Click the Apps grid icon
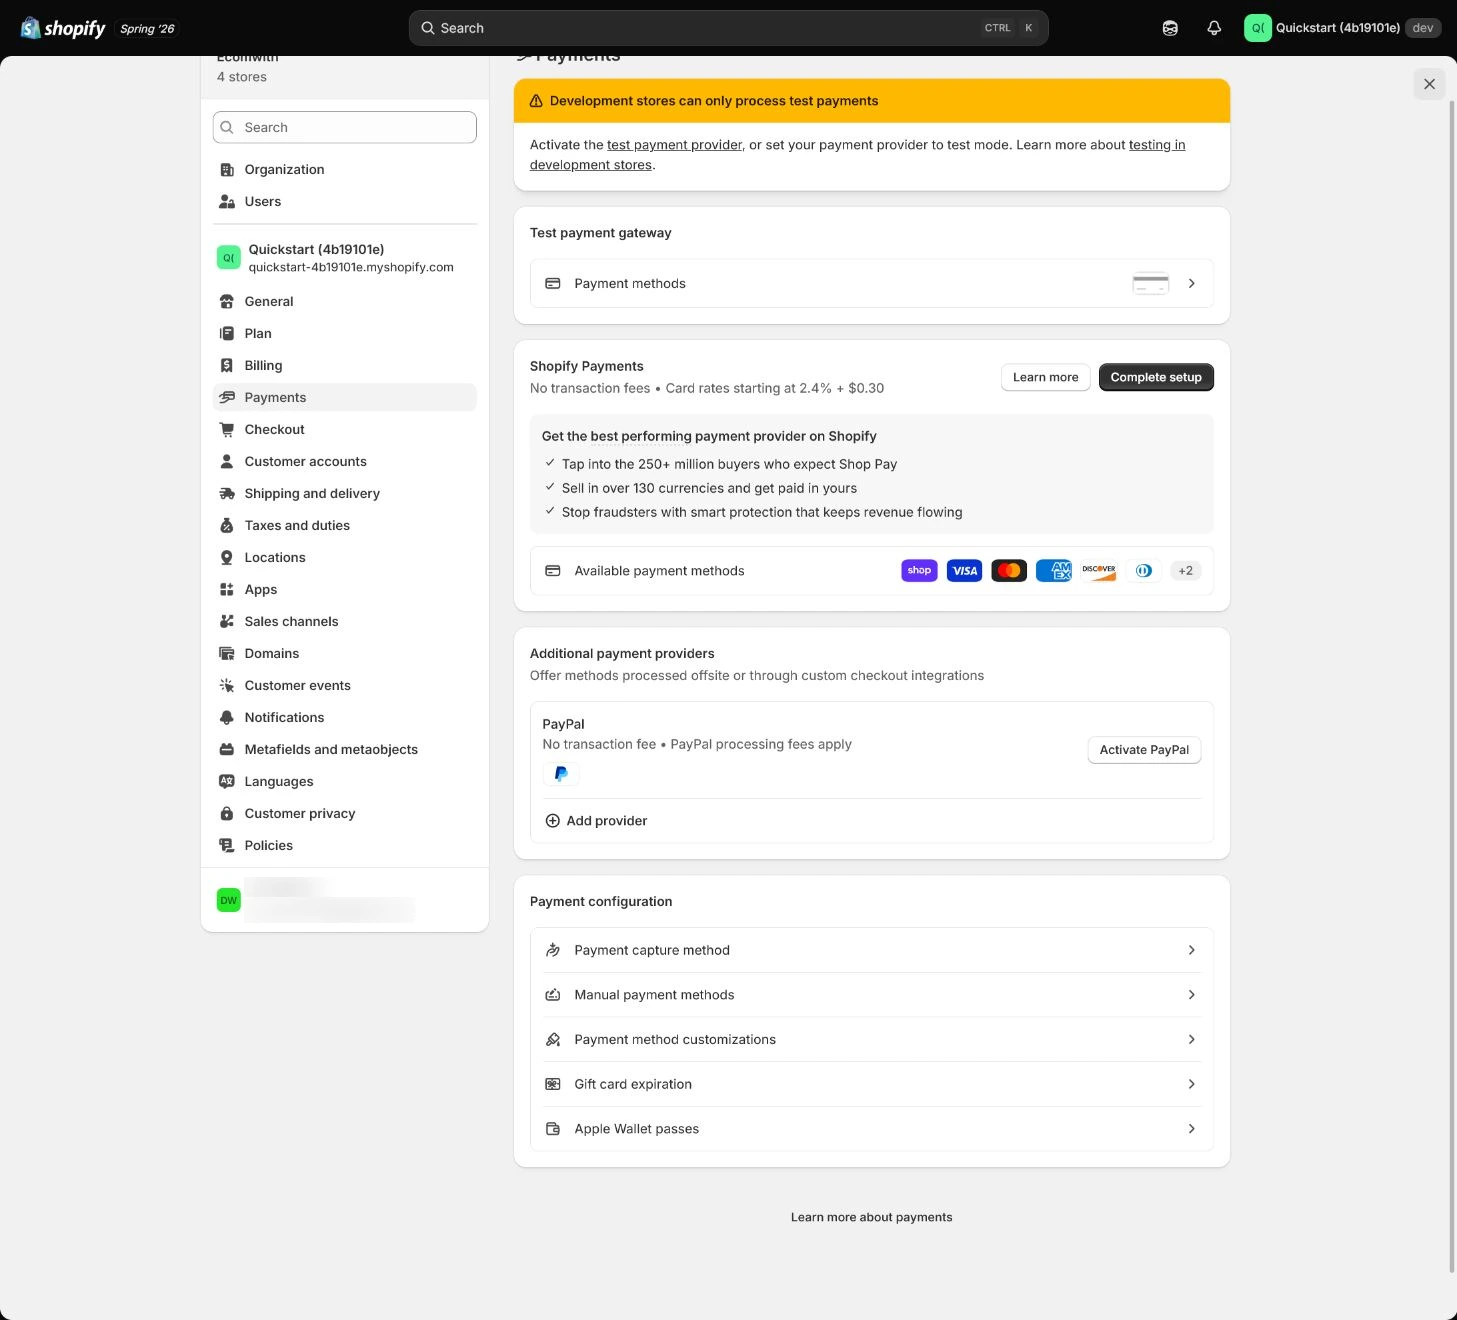Viewport: 1457px width, 1320px height. tap(227, 590)
